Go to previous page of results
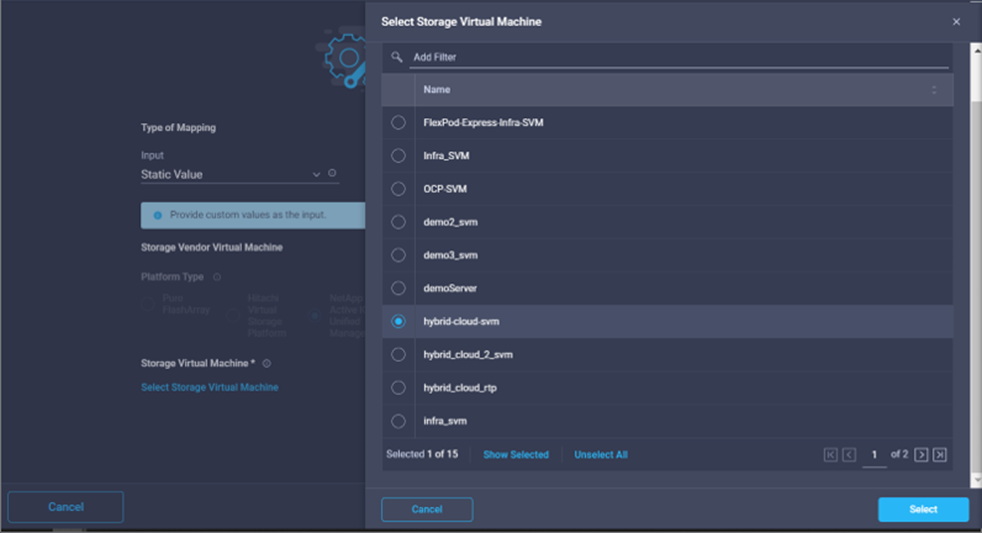Viewport: 982px width, 533px height. [849, 455]
